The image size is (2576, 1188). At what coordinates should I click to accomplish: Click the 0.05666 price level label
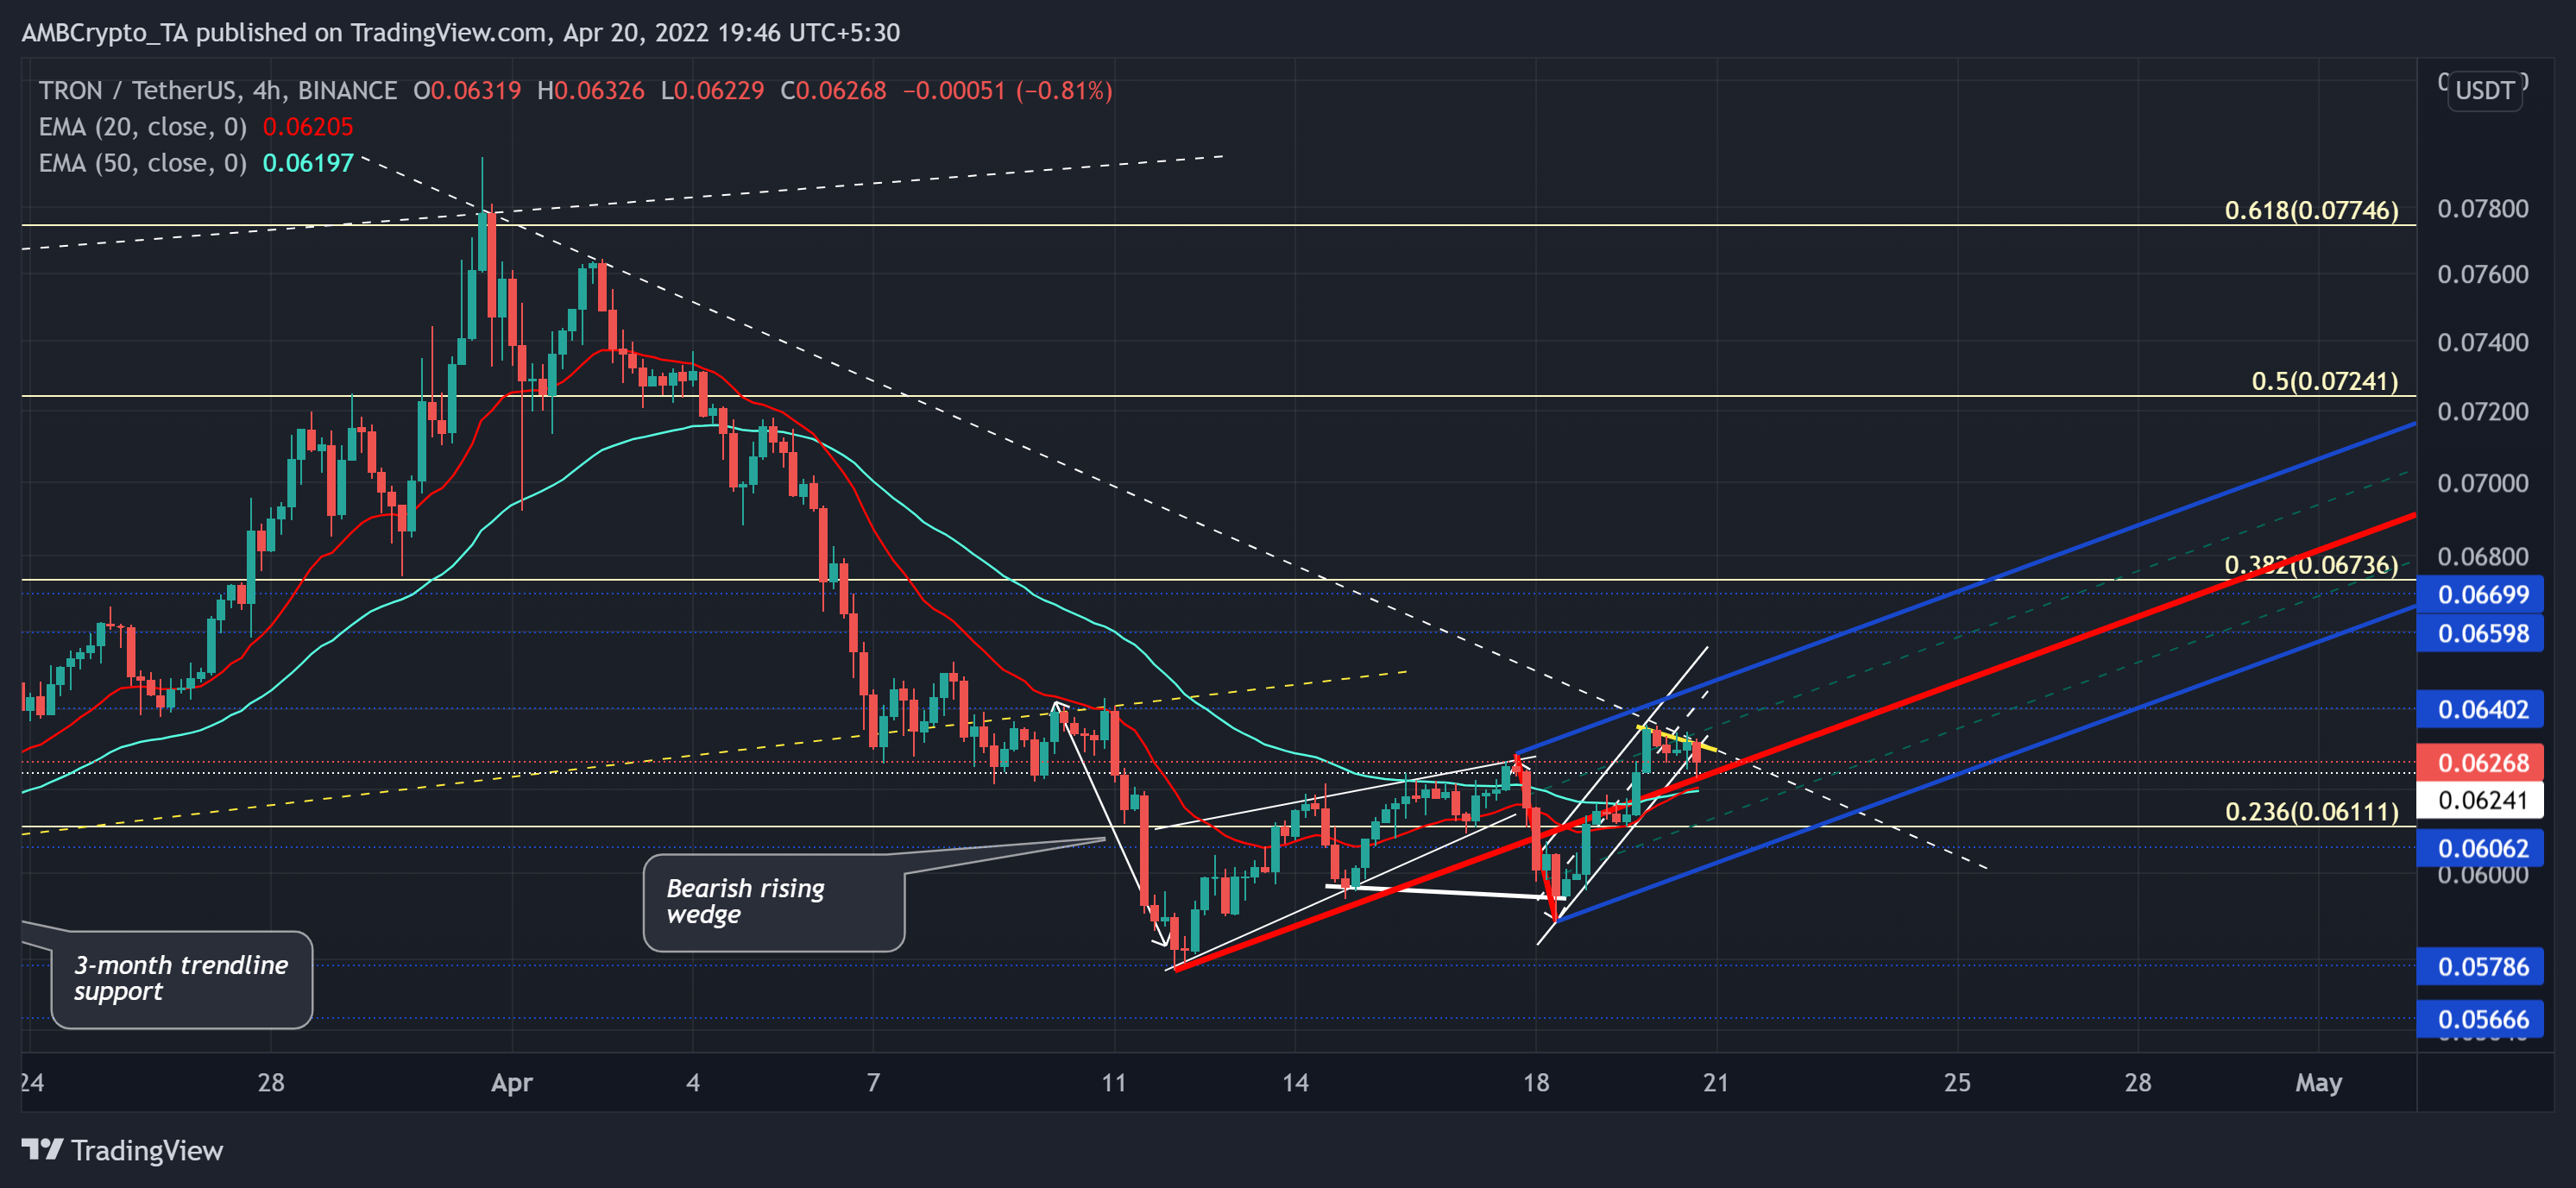pos(2482,1019)
